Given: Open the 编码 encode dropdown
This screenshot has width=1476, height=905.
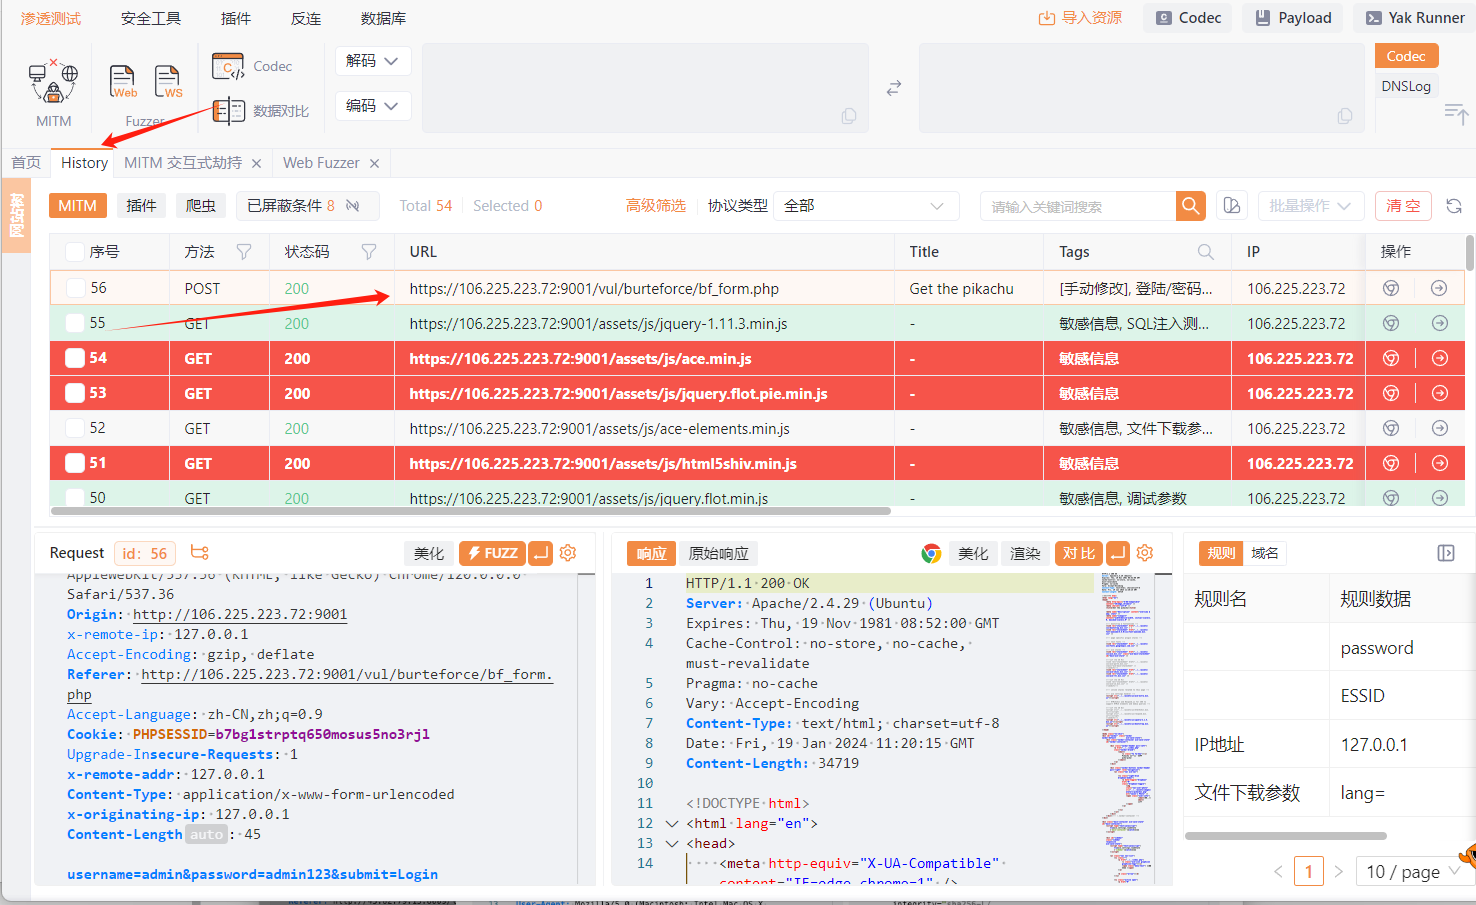Looking at the screenshot, I should (x=372, y=106).
